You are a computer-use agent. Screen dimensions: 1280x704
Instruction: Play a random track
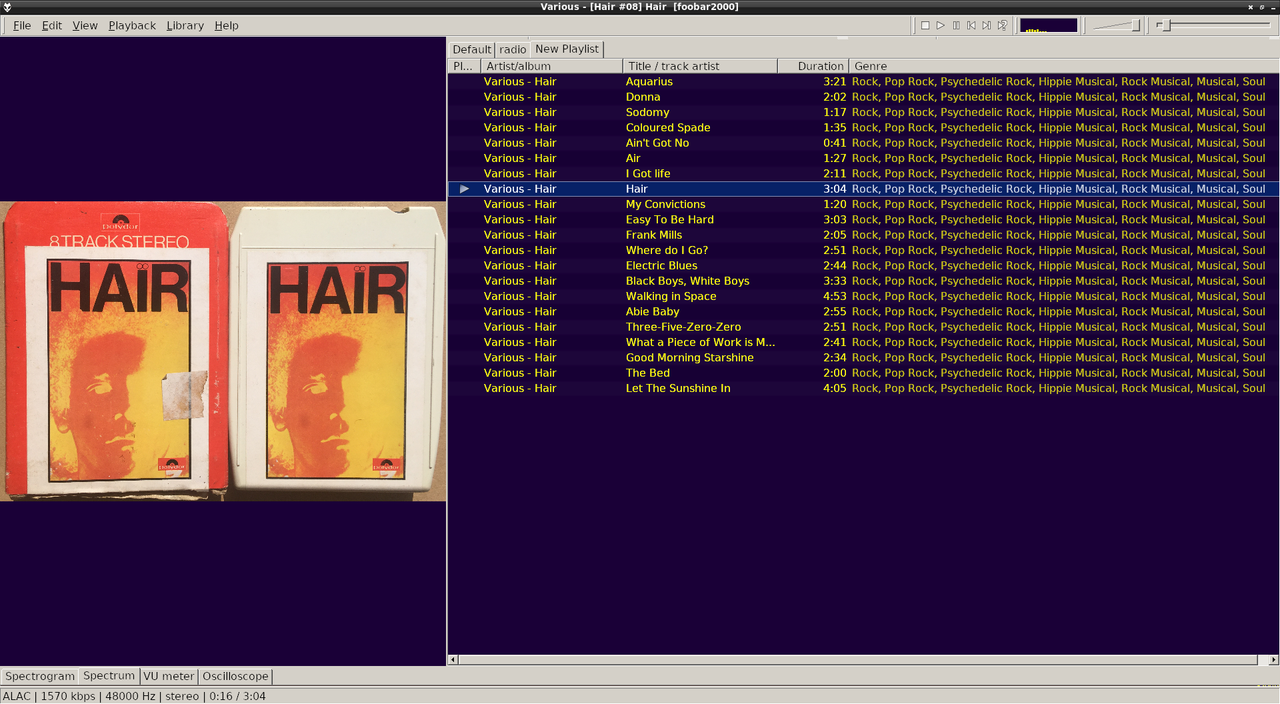pyautogui.click(x=1002, y=25)
